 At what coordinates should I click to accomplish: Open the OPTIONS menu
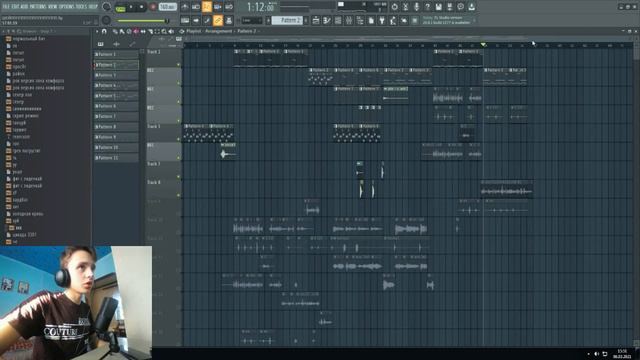click(67, 7)
